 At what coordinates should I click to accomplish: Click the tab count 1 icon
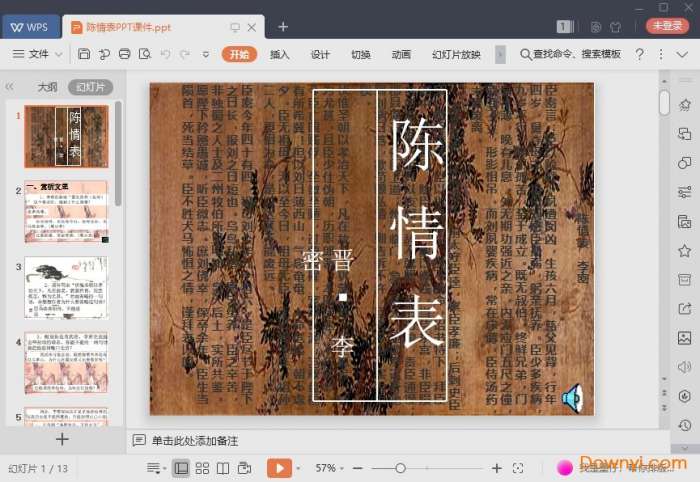(564, 27)
